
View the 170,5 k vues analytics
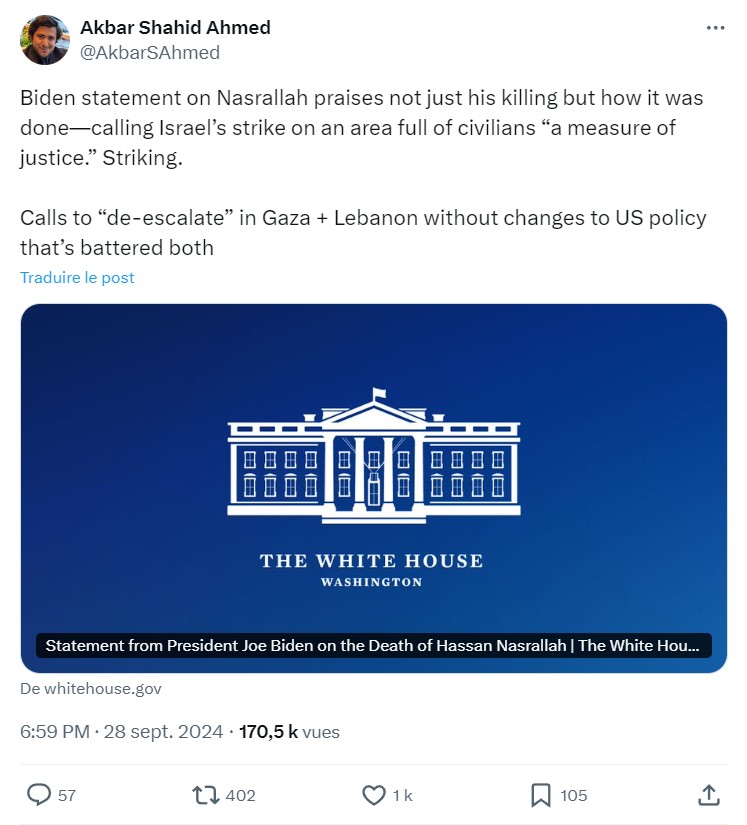[289, 732]
